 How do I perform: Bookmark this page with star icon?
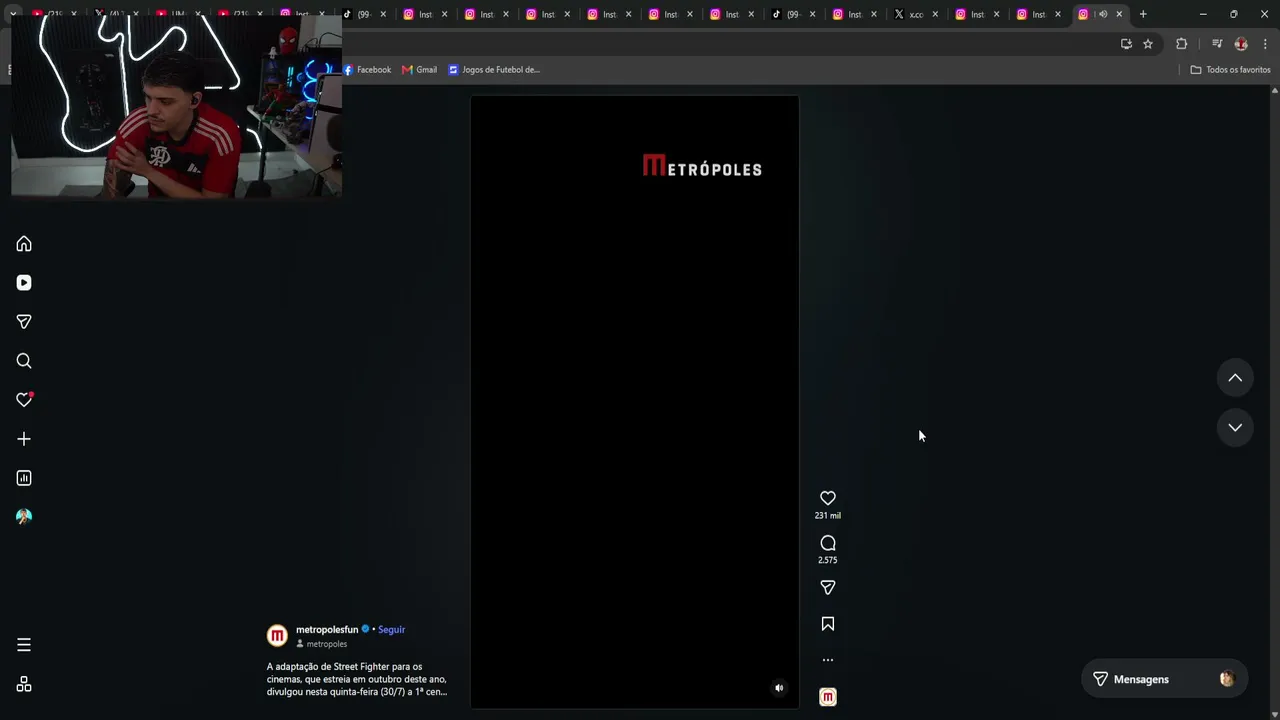coord(1148,44)
